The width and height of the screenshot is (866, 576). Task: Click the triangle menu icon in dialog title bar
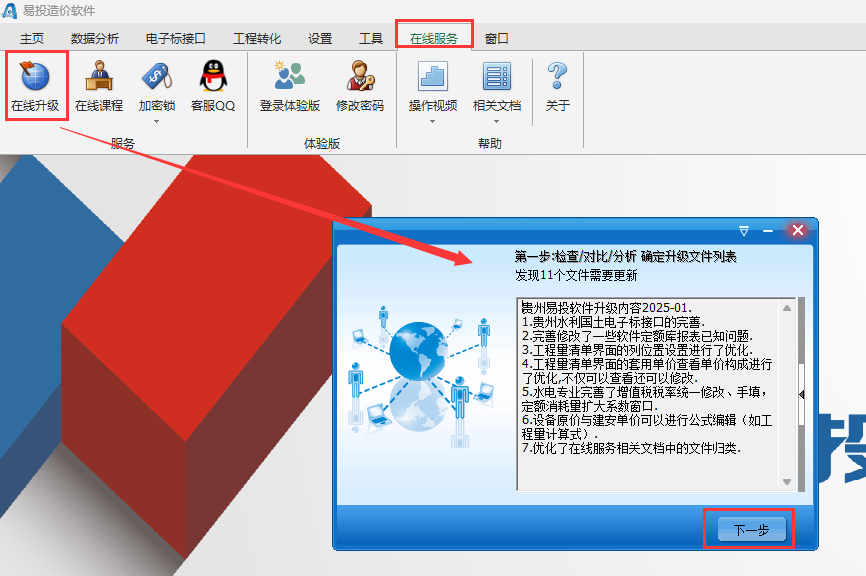click(x=743, y=231)
